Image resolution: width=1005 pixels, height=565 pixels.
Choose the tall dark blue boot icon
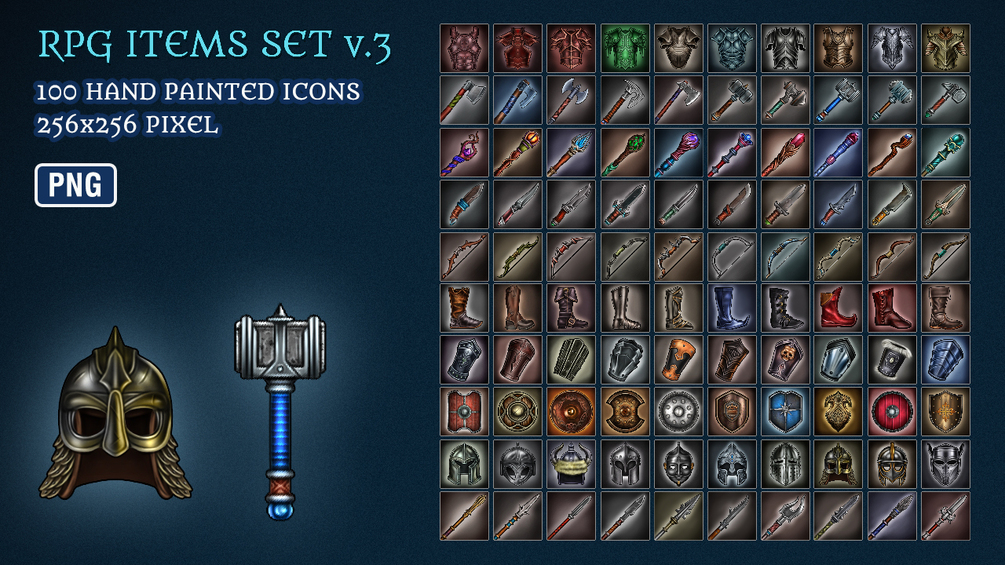pos(732,308)
